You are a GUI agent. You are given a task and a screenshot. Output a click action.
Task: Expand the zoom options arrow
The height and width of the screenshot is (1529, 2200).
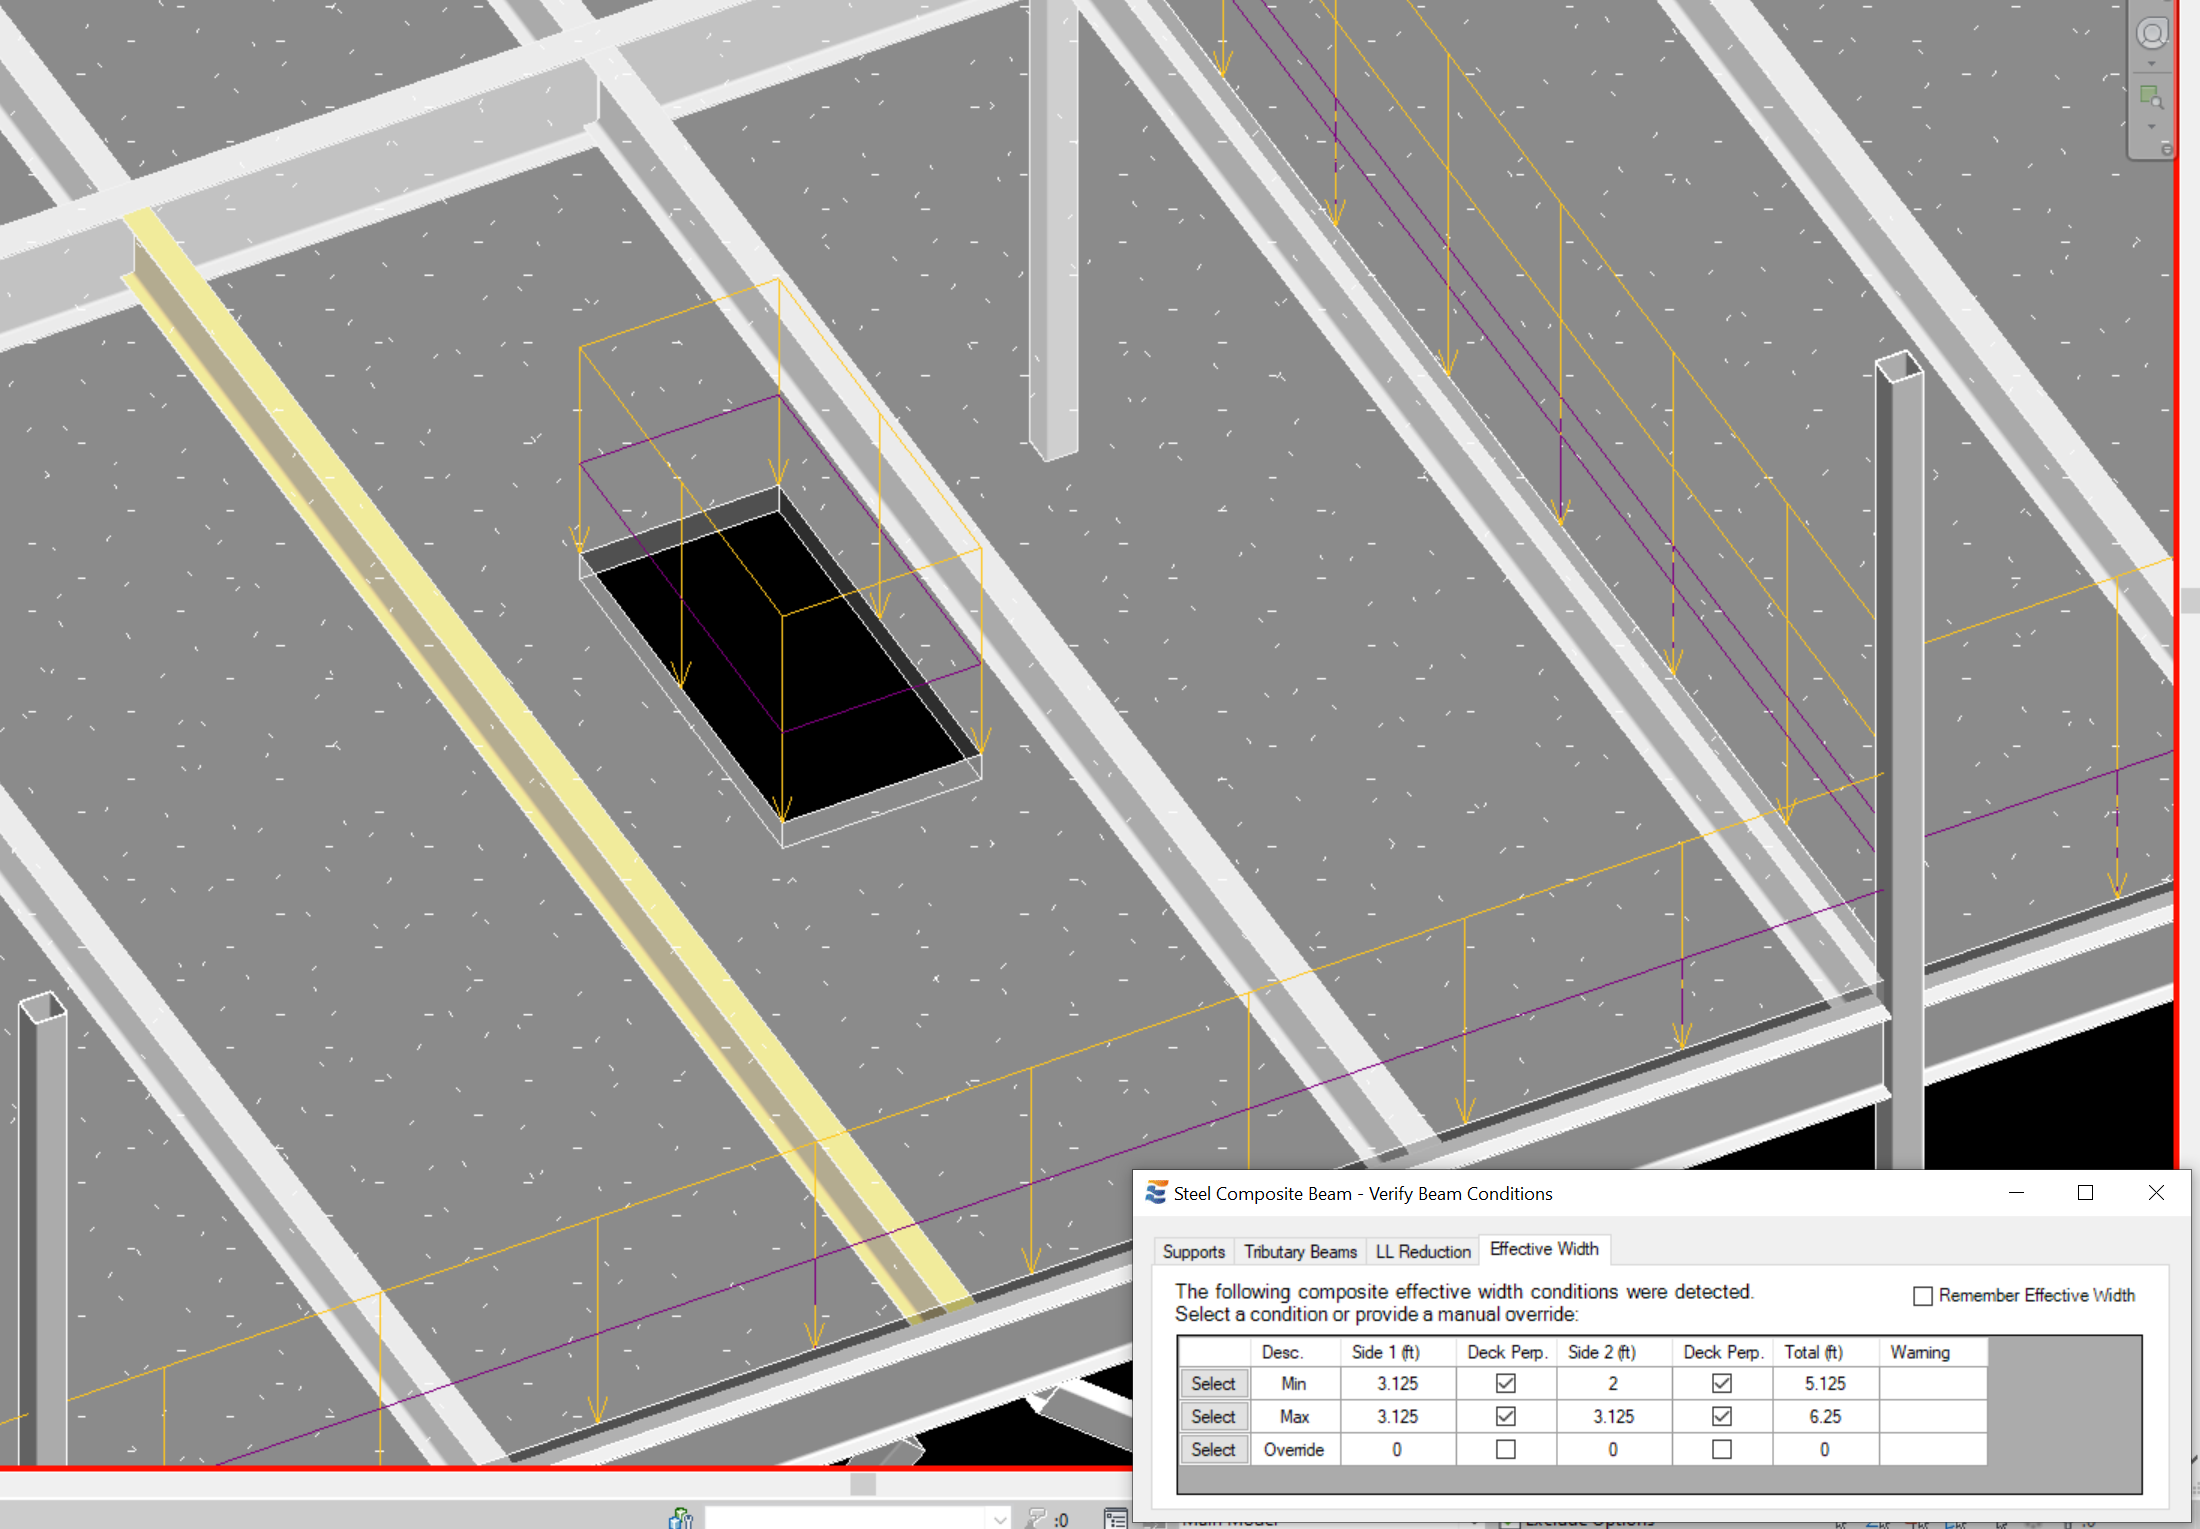(2151, 127)
